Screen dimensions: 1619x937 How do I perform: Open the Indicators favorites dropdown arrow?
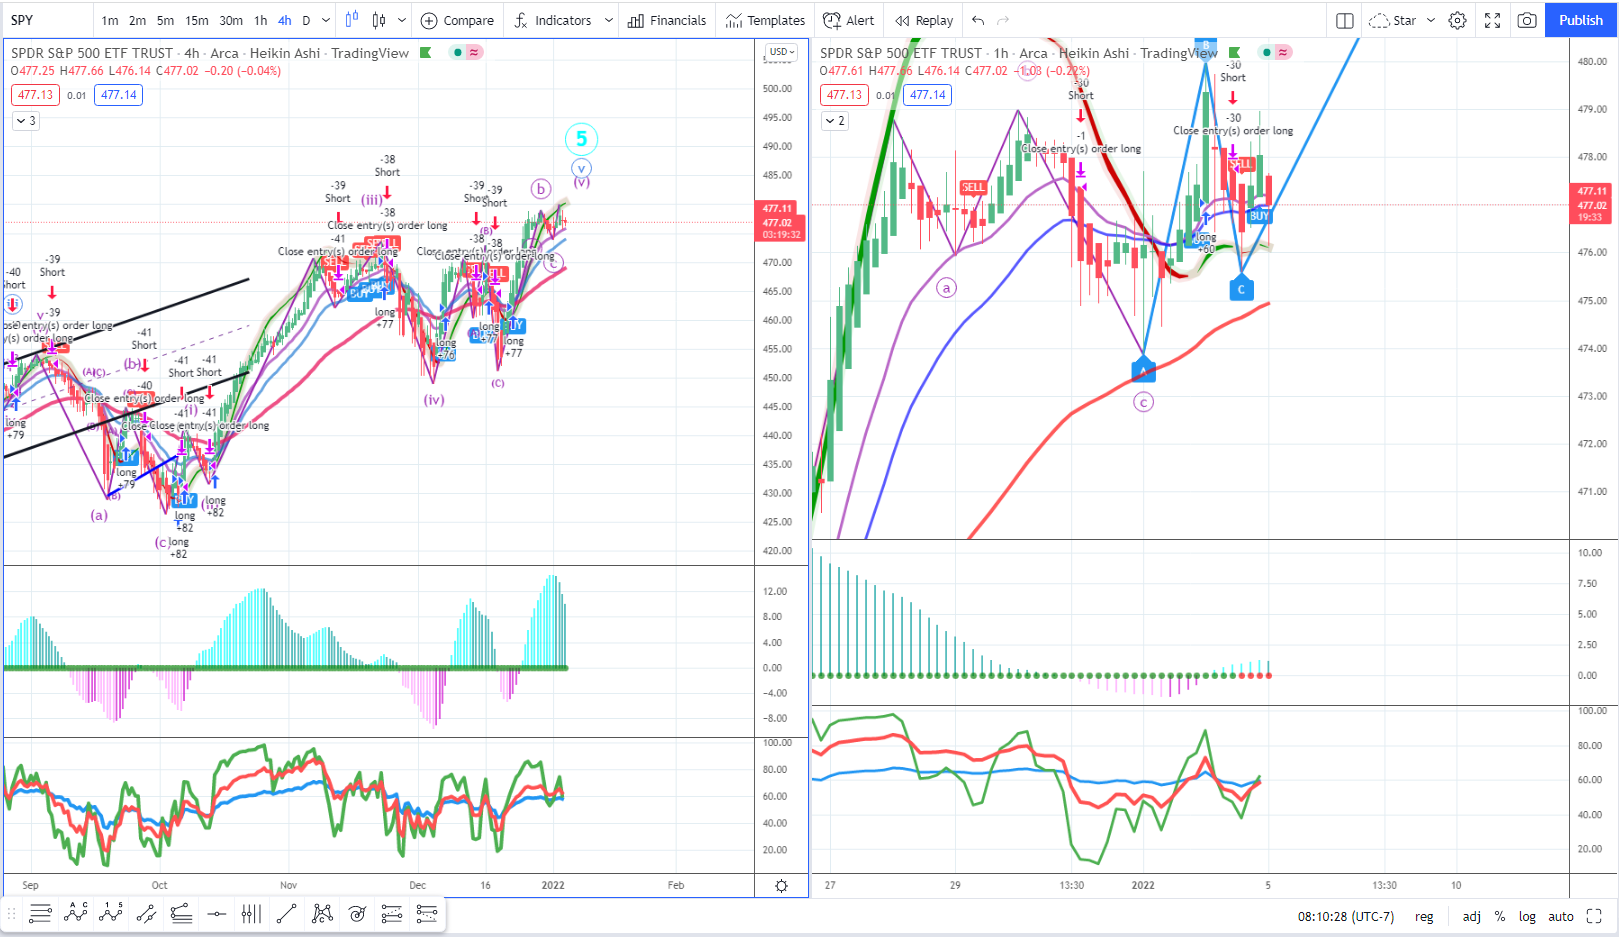[608, 20]
